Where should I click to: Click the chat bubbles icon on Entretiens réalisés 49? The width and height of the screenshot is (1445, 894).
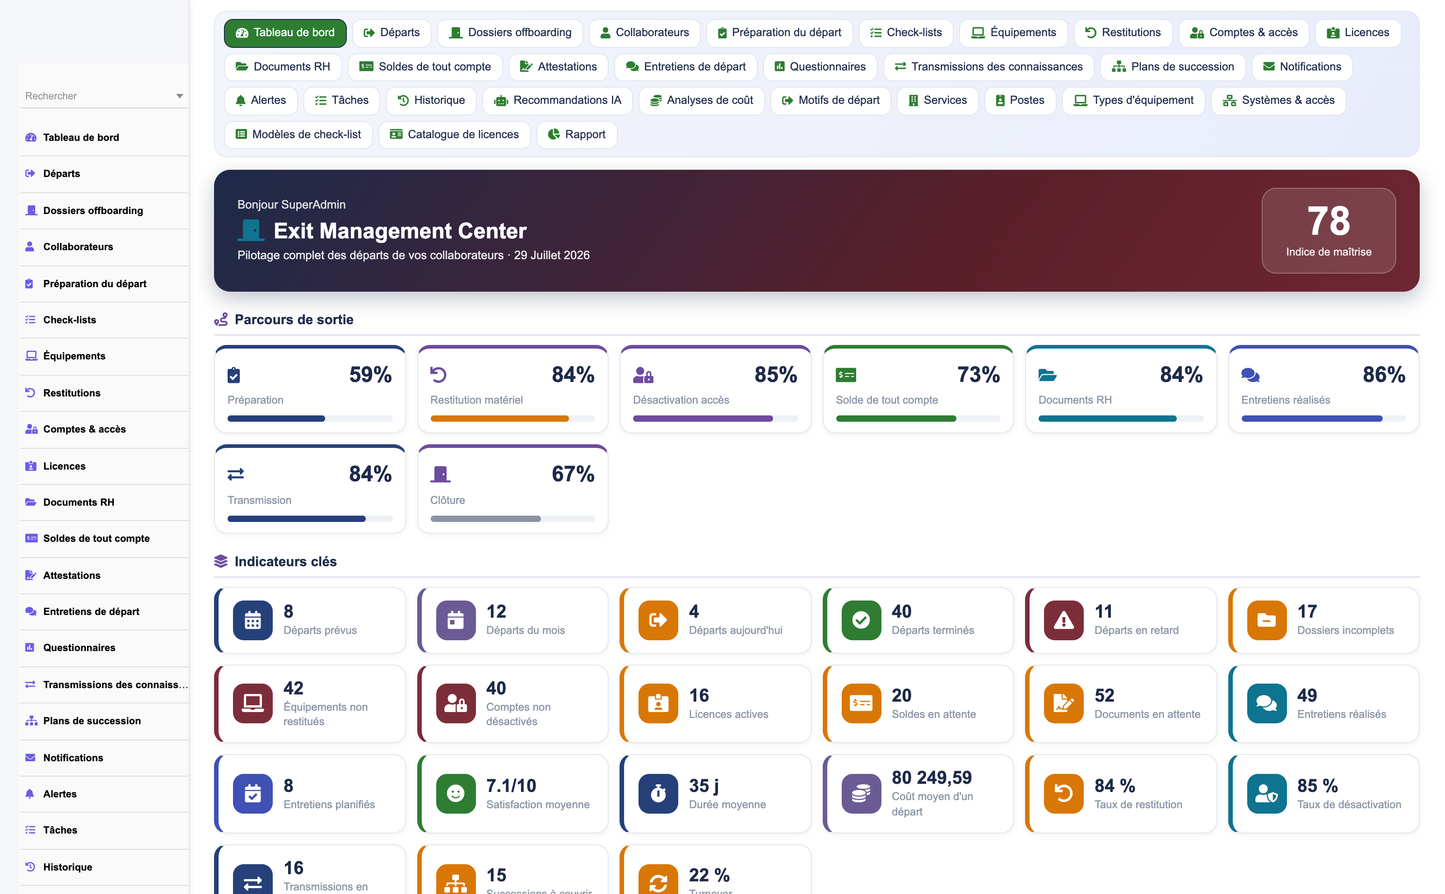point(1266,703)
